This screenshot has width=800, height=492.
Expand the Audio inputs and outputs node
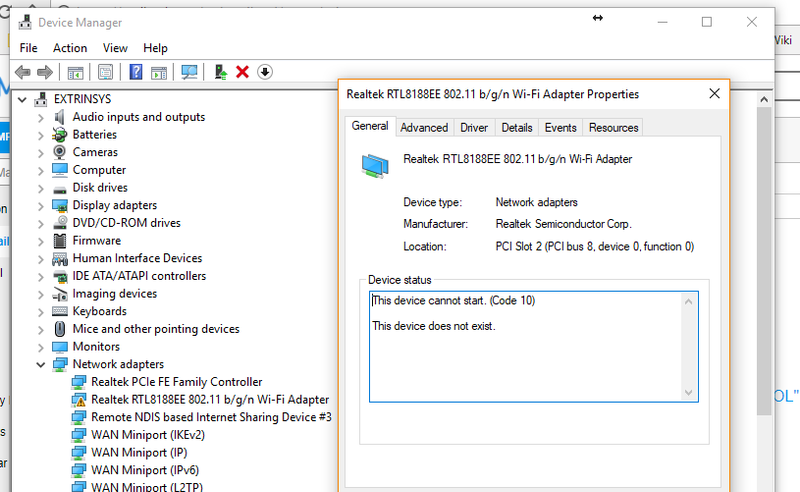coord(41,117)
